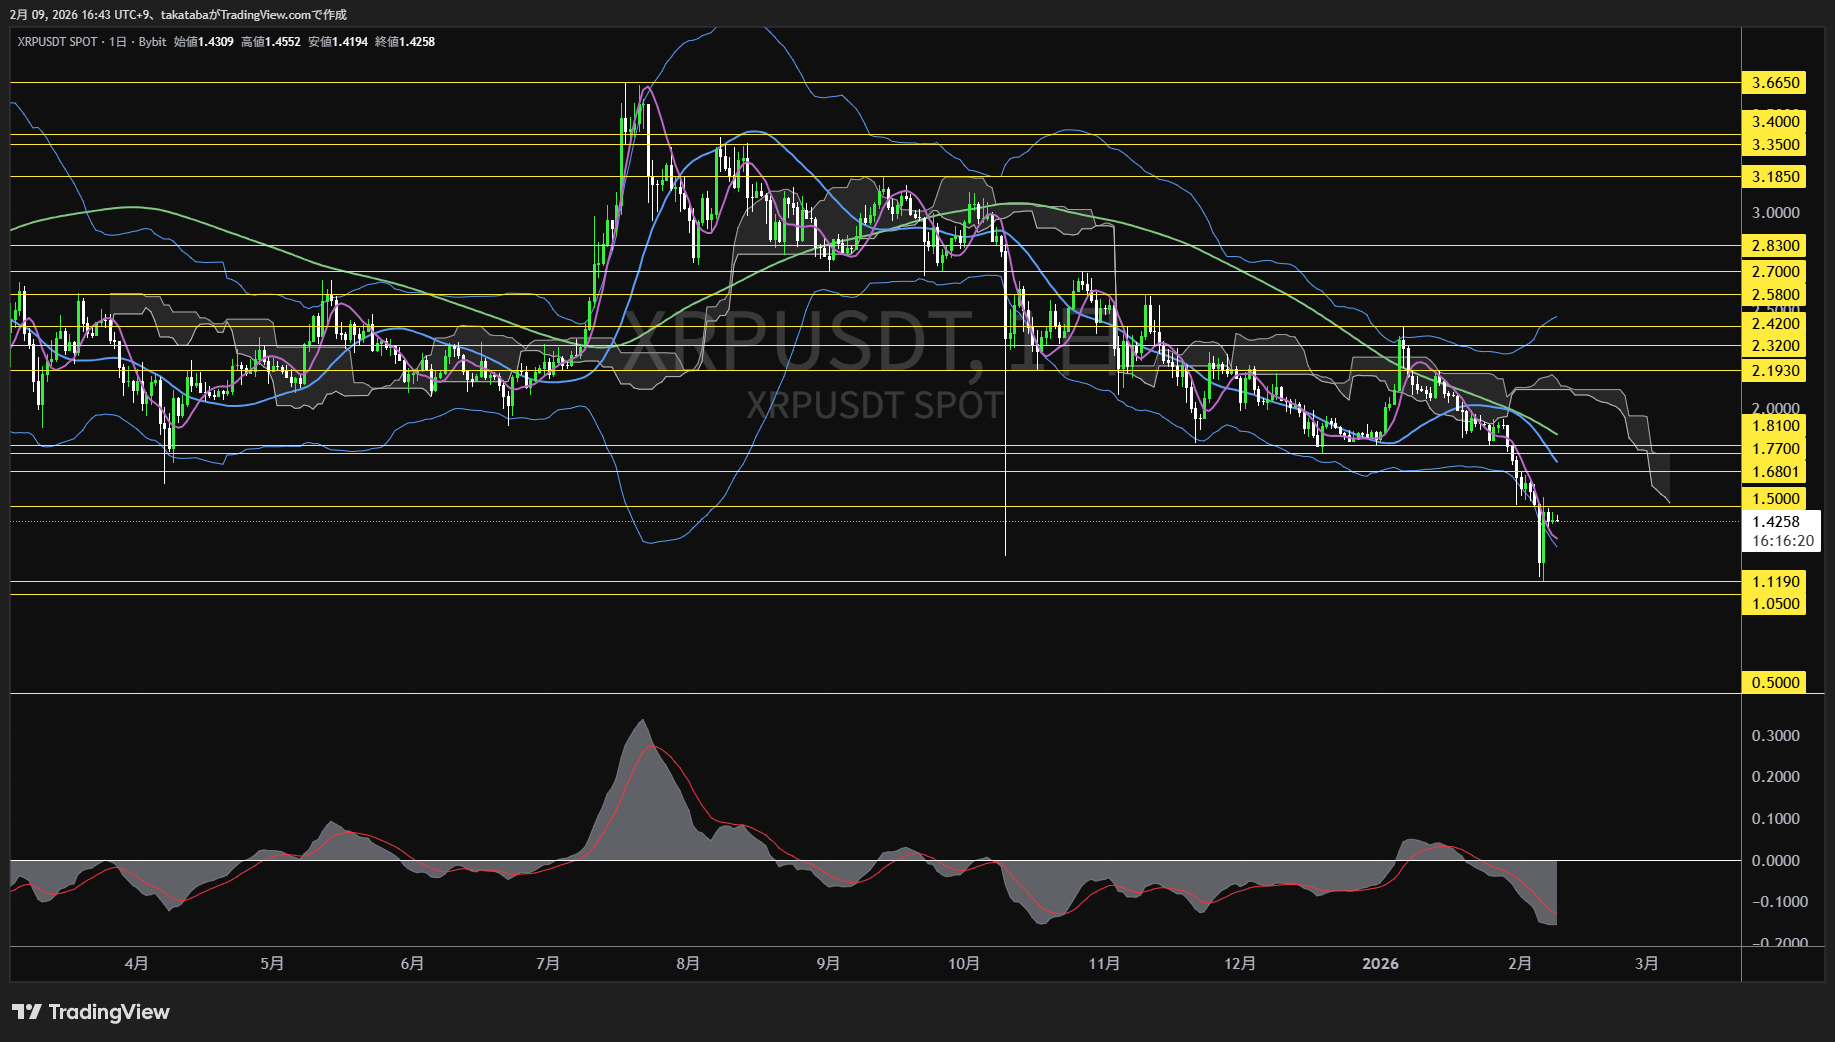The height and width of the screenshot is (1042, 1835).
Task: Click the 3.1850 price level tag
Action: [1775, 176]
